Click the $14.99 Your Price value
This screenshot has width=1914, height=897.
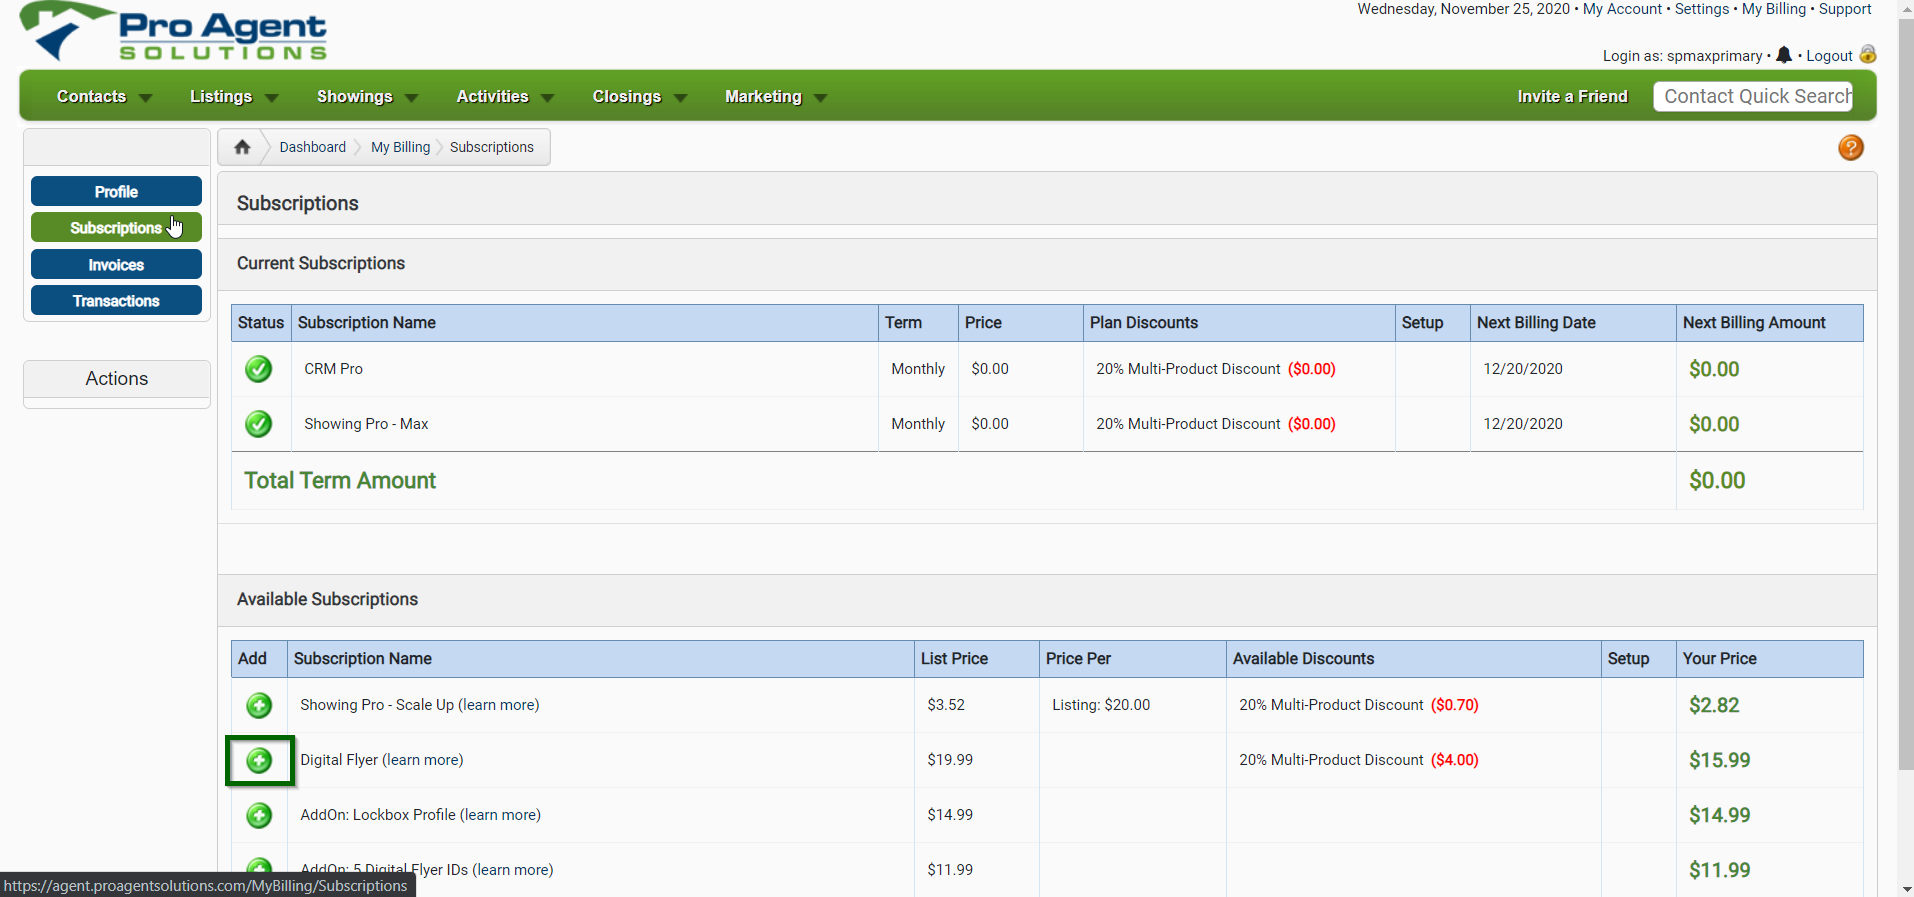coord(1720,815)
